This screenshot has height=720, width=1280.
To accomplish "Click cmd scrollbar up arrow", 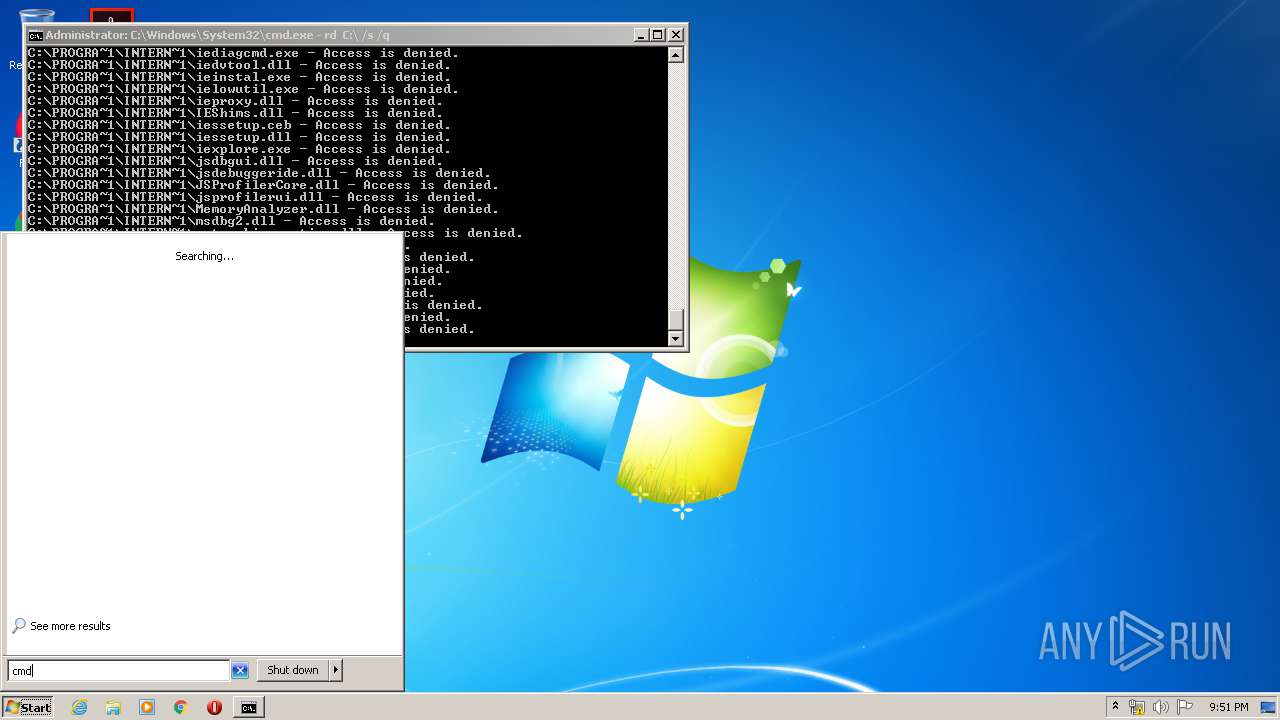I will coord(676,55).
